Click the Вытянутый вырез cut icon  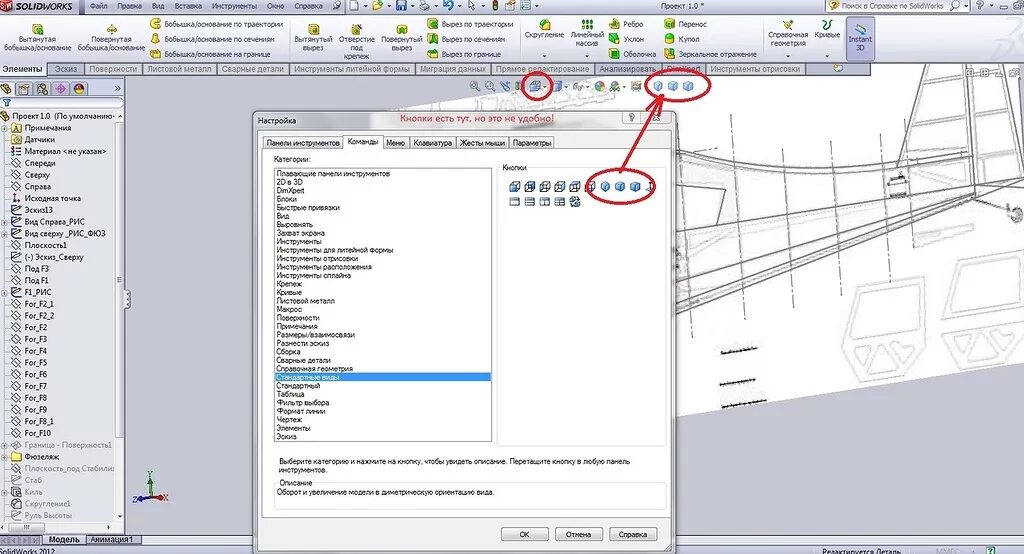coord(313,29)
